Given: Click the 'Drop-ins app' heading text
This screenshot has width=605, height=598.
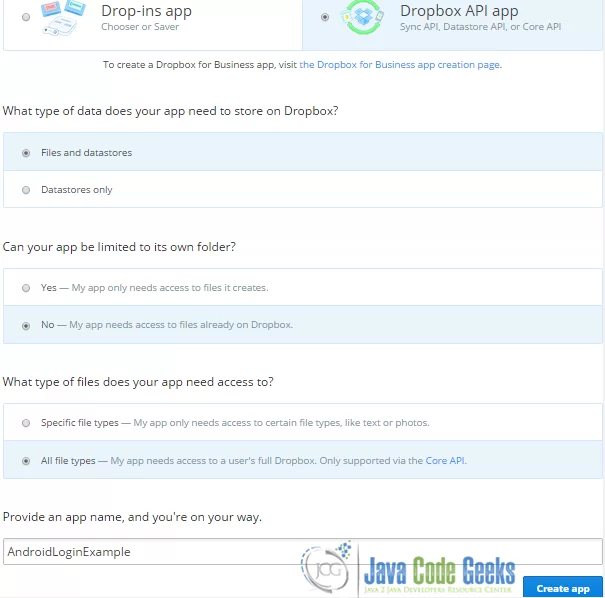Looking at the screenshot, I should pyautogui.click(x=147, y=11).
